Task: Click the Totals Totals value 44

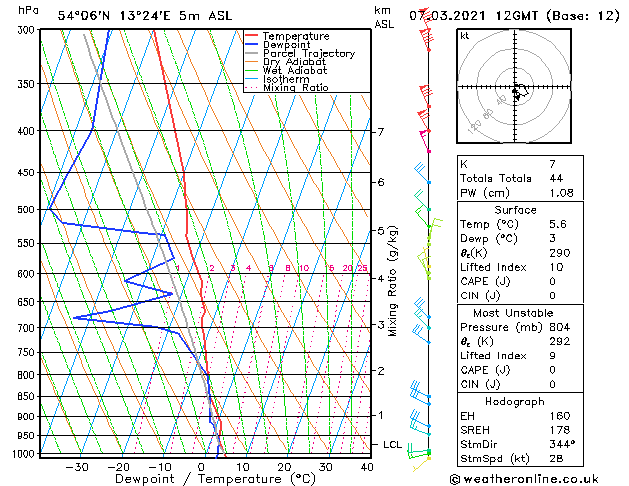Action: pyautogui.click(x=556, y=178)
